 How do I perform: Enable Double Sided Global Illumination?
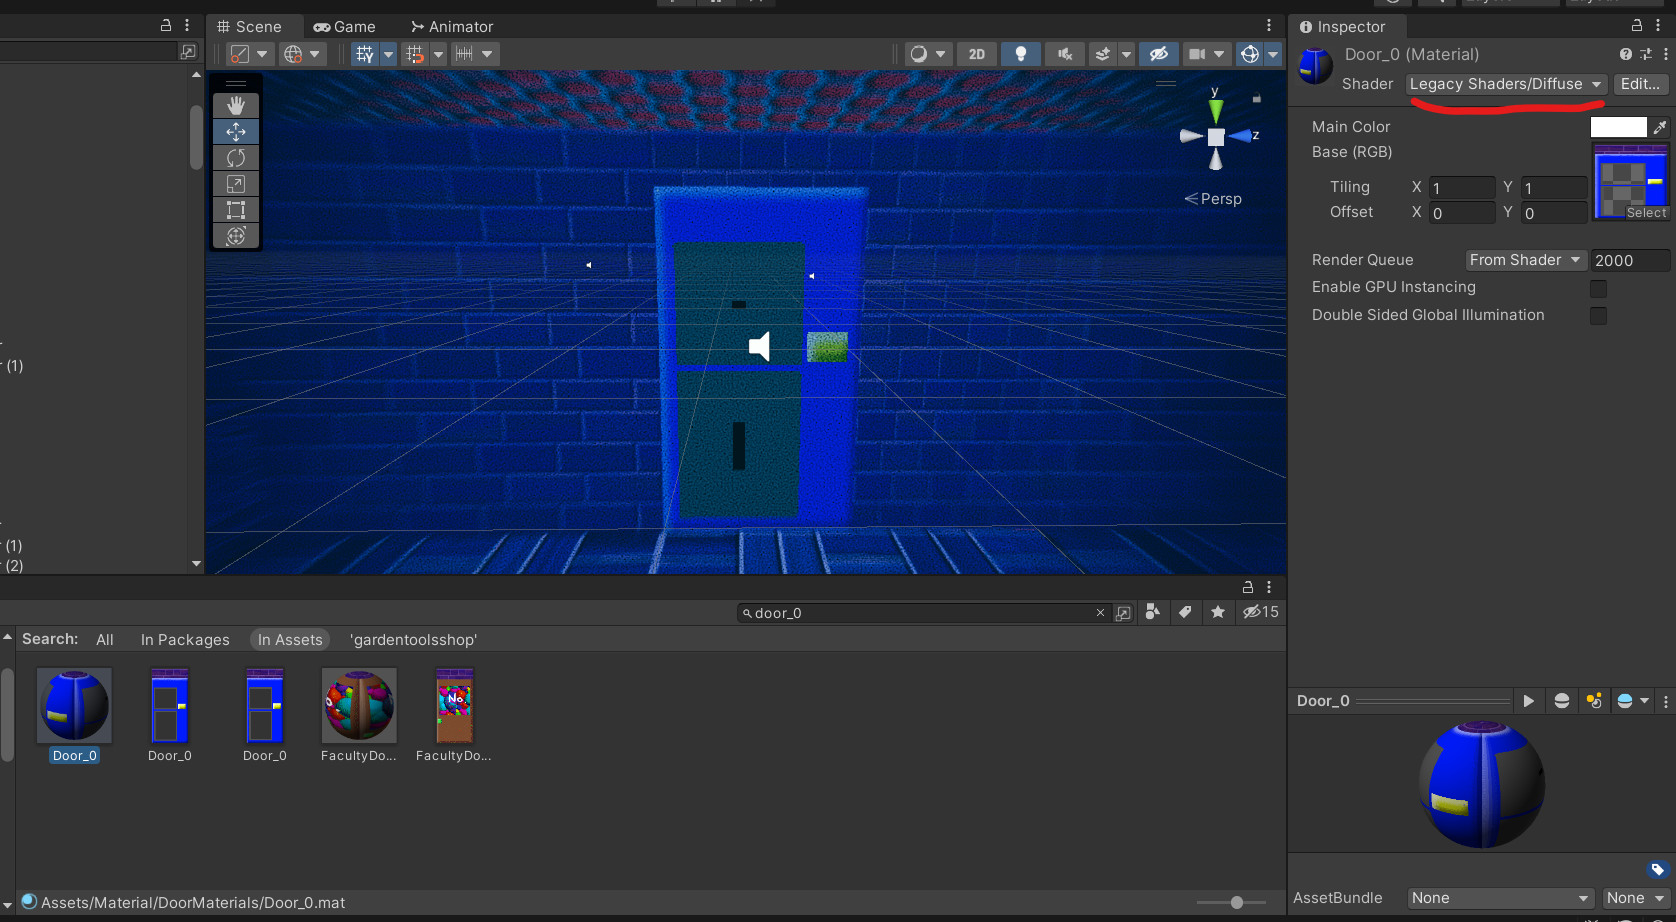tap(1598, 315)
